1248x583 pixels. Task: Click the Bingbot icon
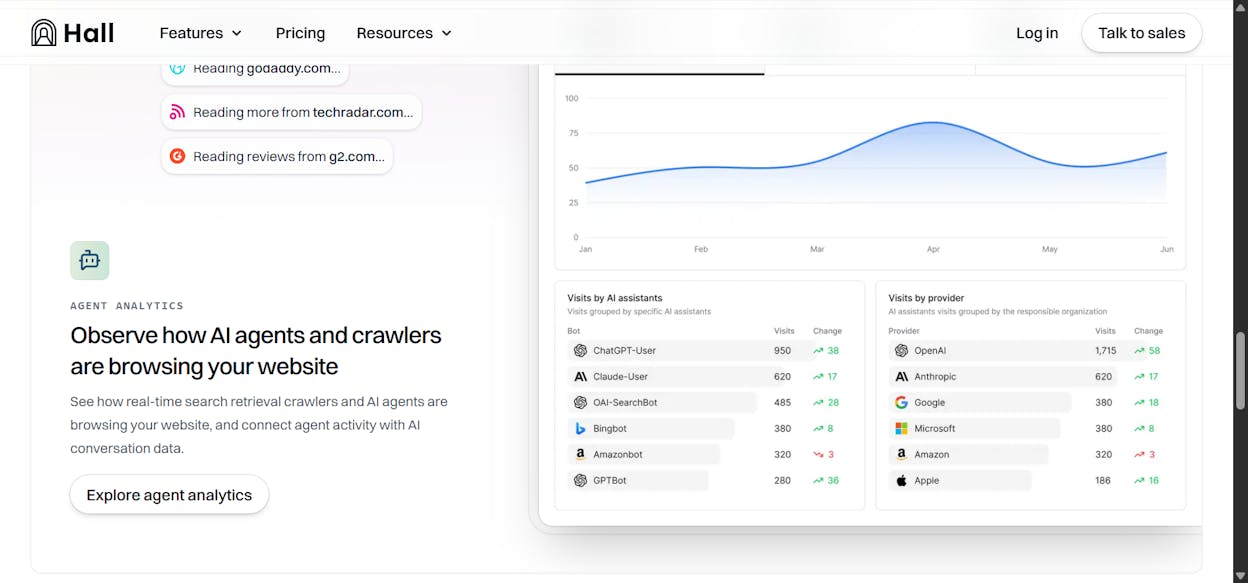(580, 428)
